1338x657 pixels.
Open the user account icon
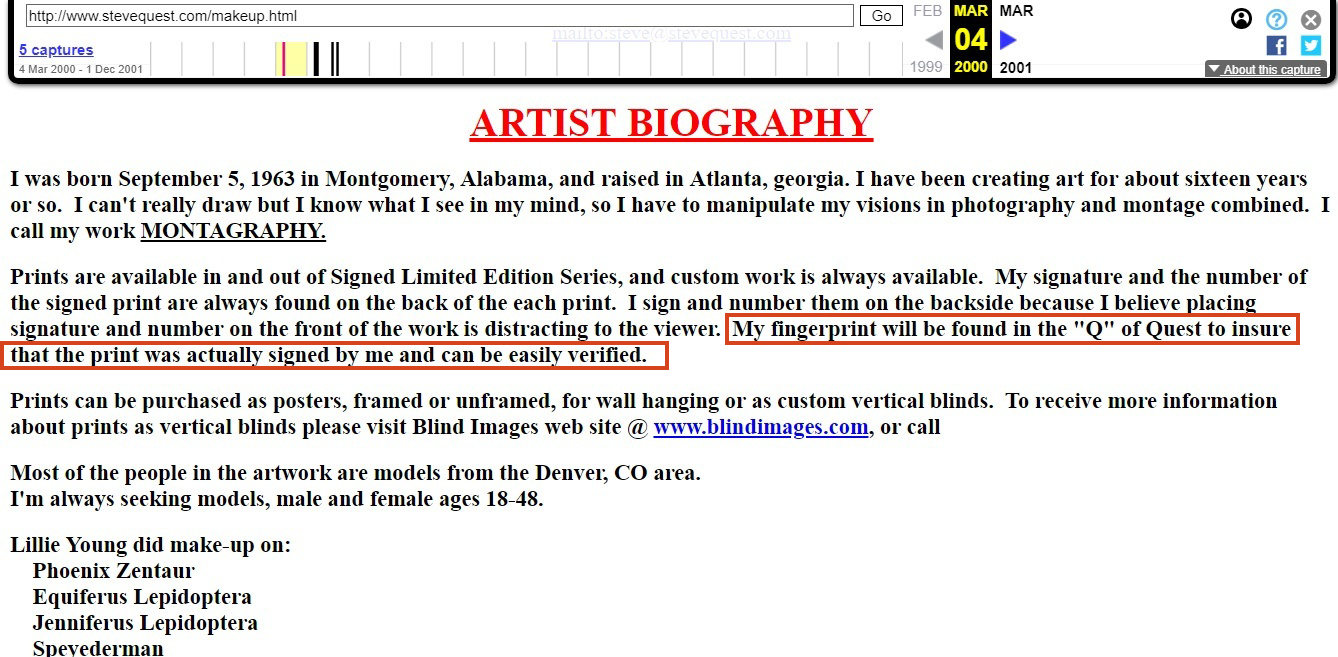(x=1241, y=19)
